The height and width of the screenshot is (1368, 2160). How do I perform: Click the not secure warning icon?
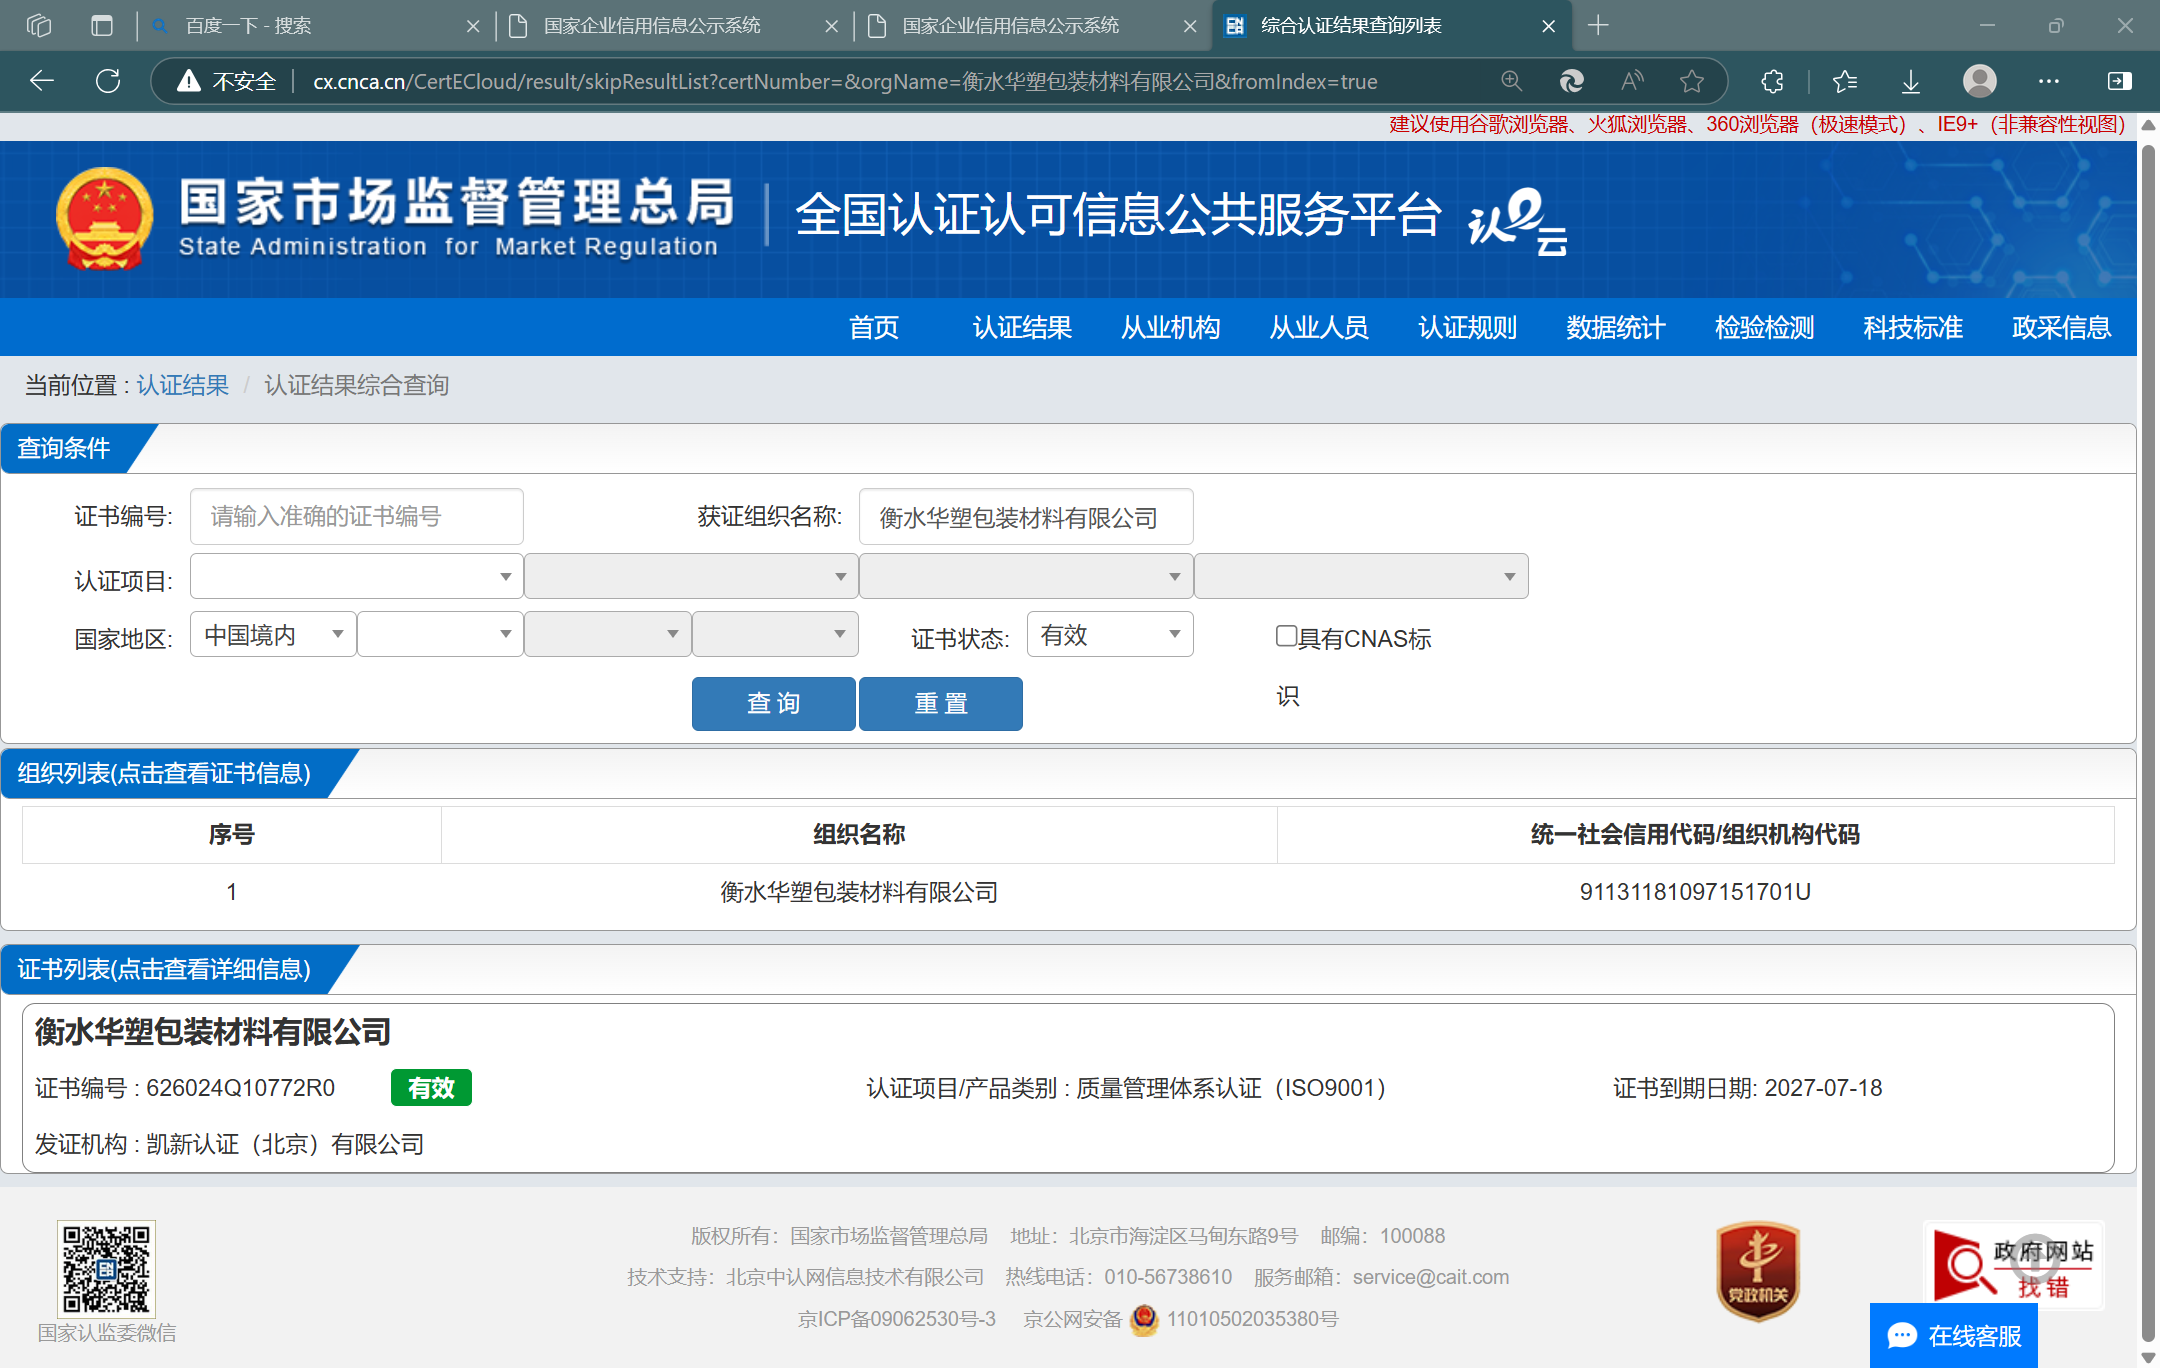pos(189,81)
